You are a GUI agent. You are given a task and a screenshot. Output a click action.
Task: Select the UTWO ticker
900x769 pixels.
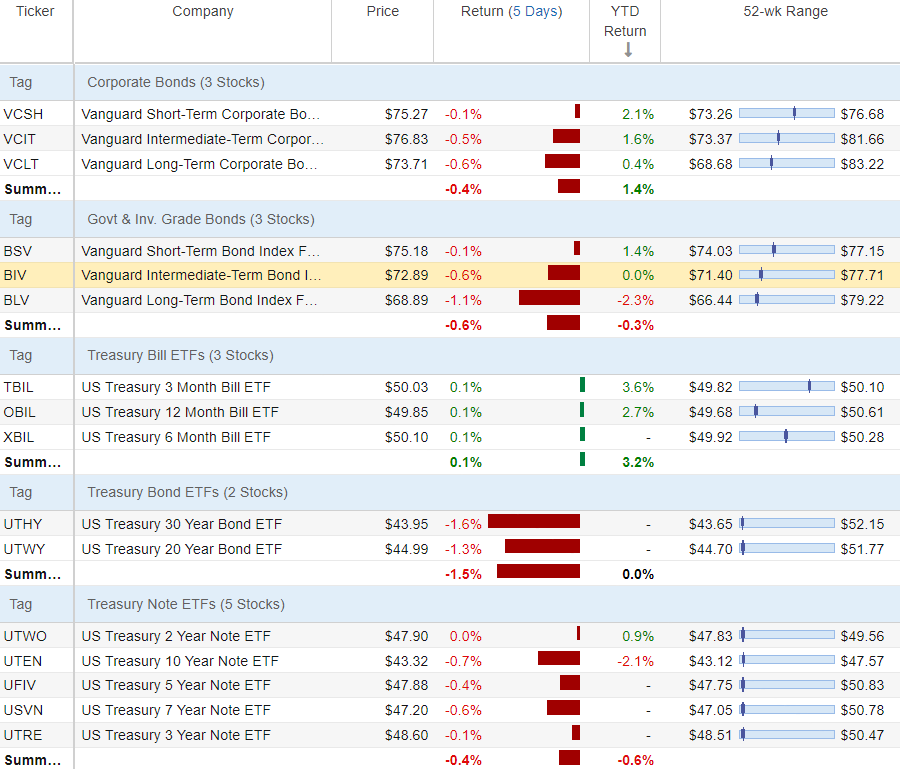coord(25,636)
